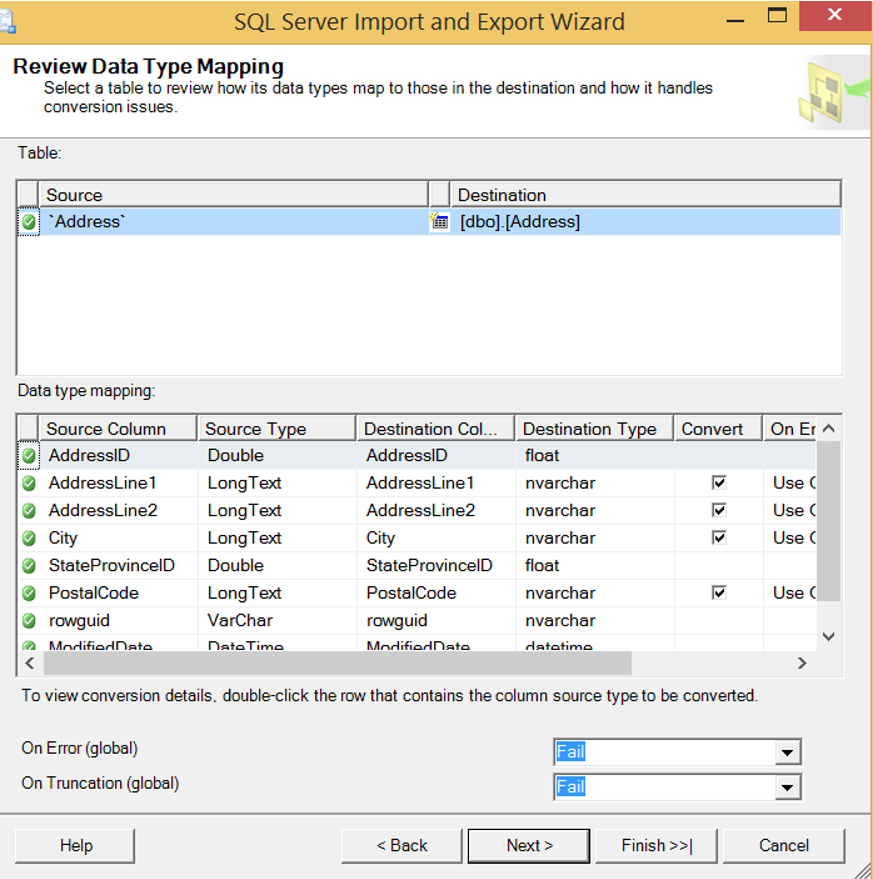Click the nvarchar type cell in rowguid row
The height and width of the screenshot is (879, 873).
click(x=594, y=620)
